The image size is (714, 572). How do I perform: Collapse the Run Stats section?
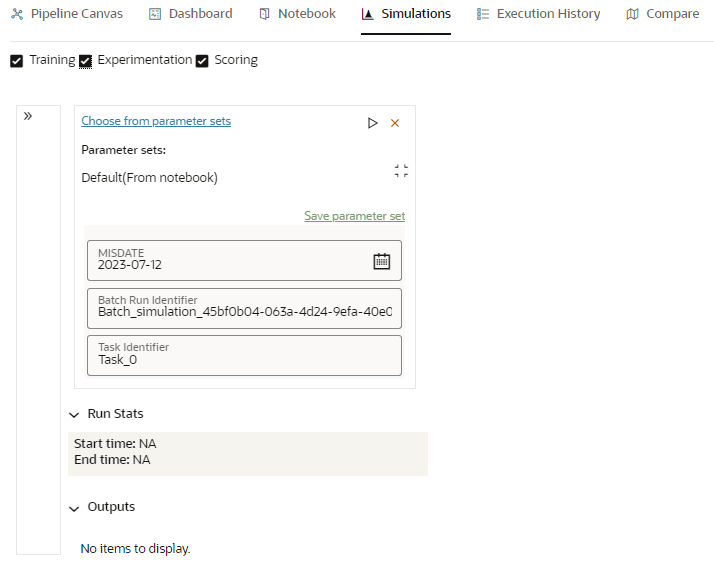74,414
